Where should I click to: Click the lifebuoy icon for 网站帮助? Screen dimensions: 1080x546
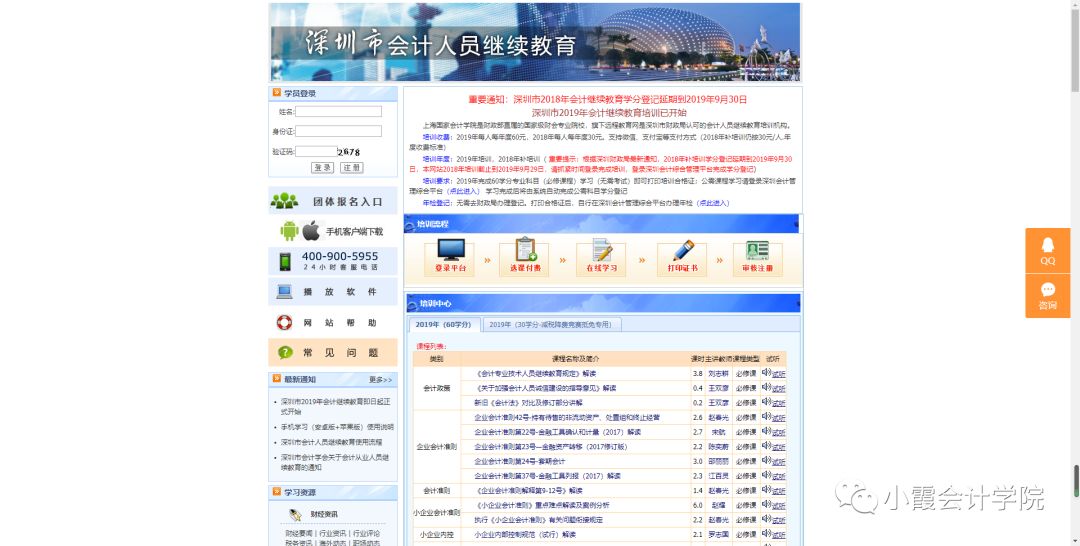[x=284, y=323]
